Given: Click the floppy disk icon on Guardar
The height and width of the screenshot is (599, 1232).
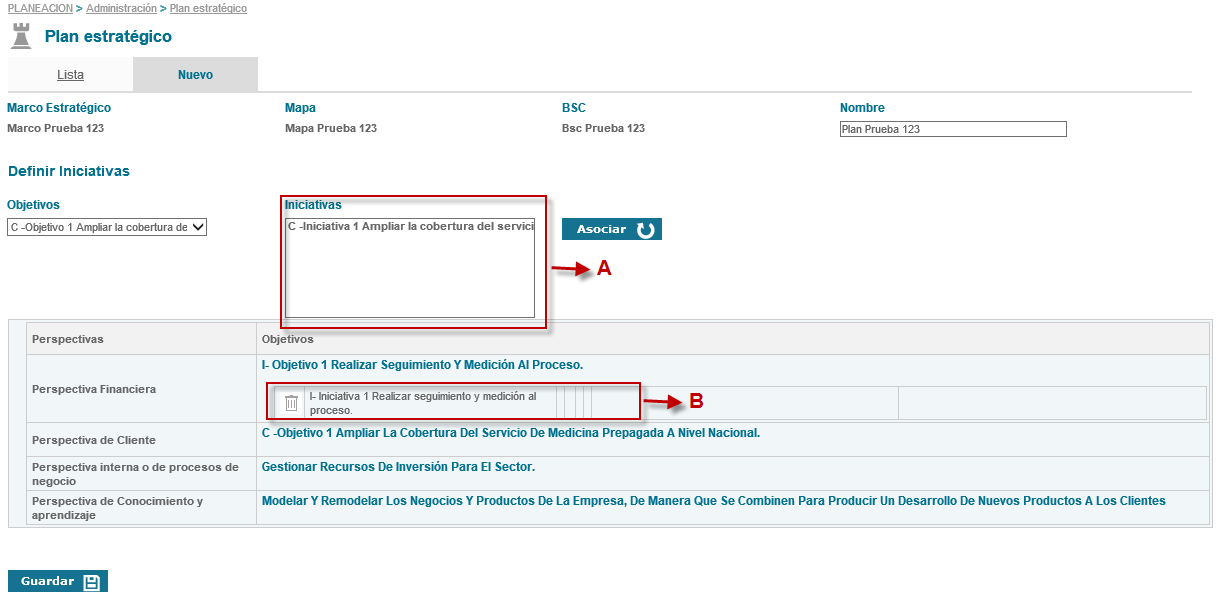Looking at the screenshot, I should point(92,582).
